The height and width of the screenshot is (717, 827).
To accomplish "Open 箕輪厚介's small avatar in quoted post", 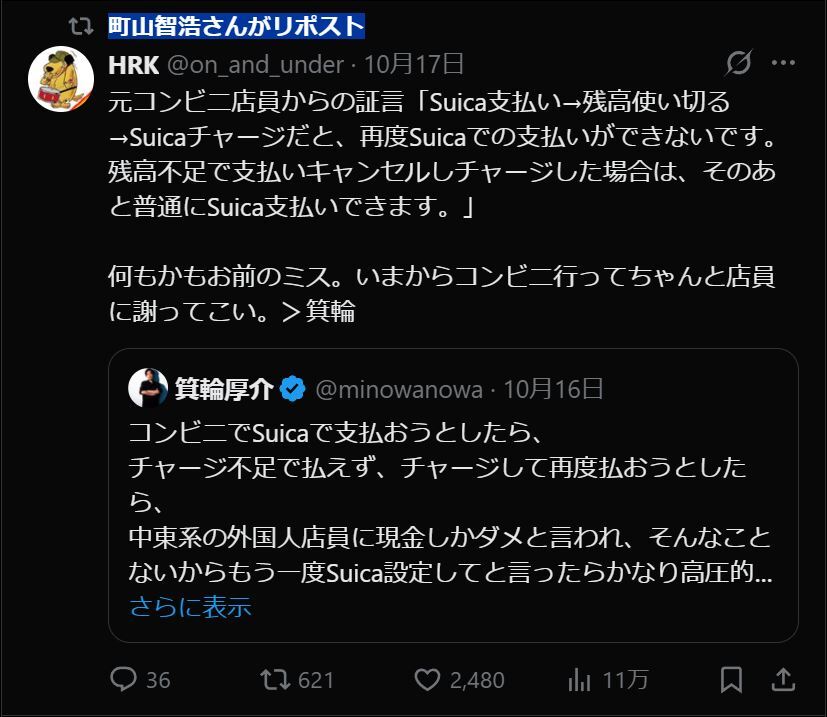I will 148,389.
